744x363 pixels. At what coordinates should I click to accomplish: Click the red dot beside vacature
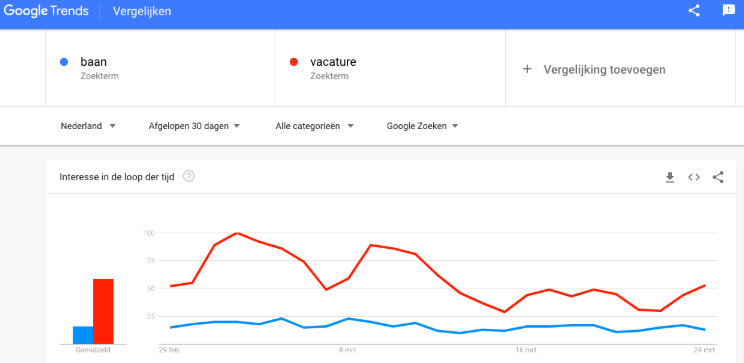pyautogui.click(x=294, y=62)
